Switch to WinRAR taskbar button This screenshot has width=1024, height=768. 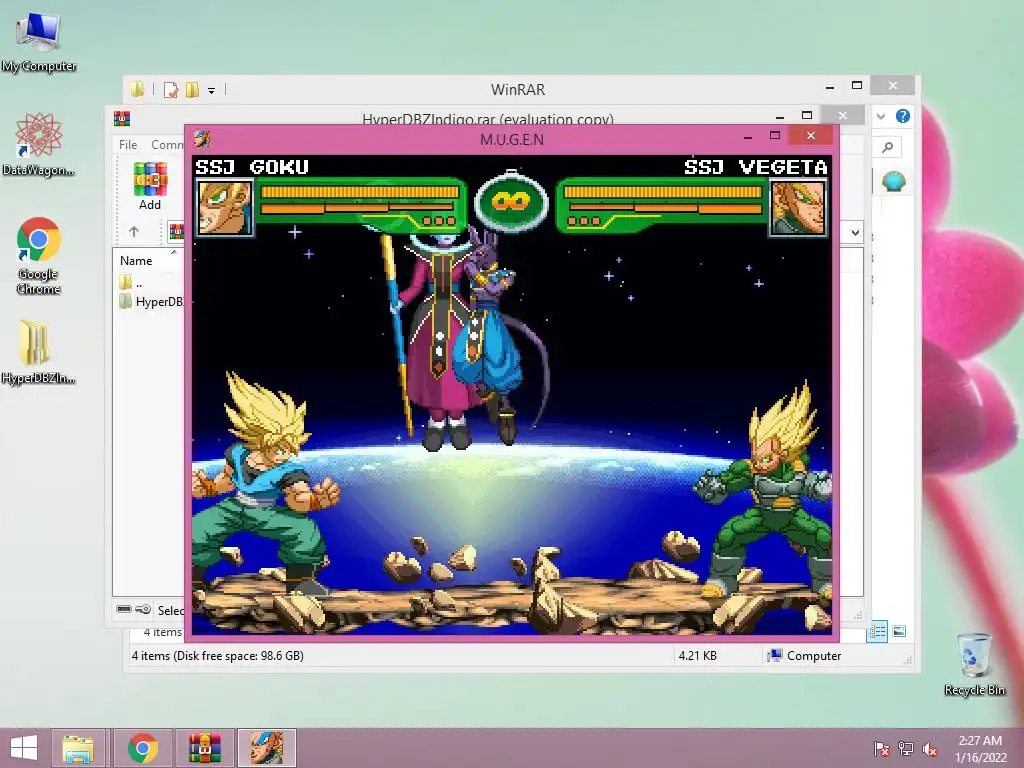click(204, 748)
